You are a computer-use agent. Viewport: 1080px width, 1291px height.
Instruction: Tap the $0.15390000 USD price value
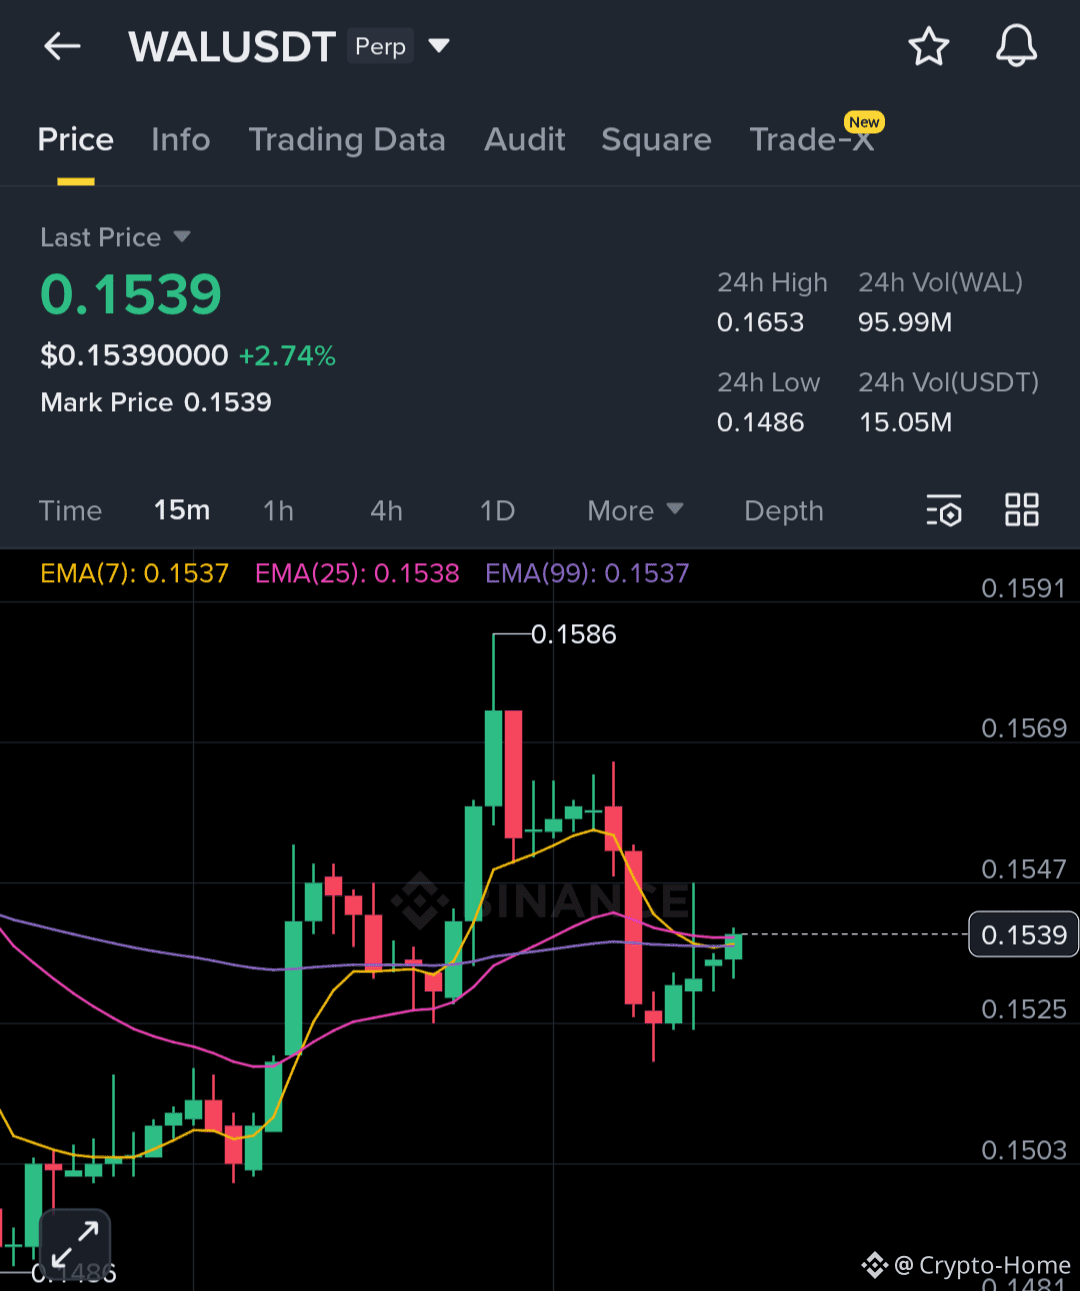[x=134, y=355]
